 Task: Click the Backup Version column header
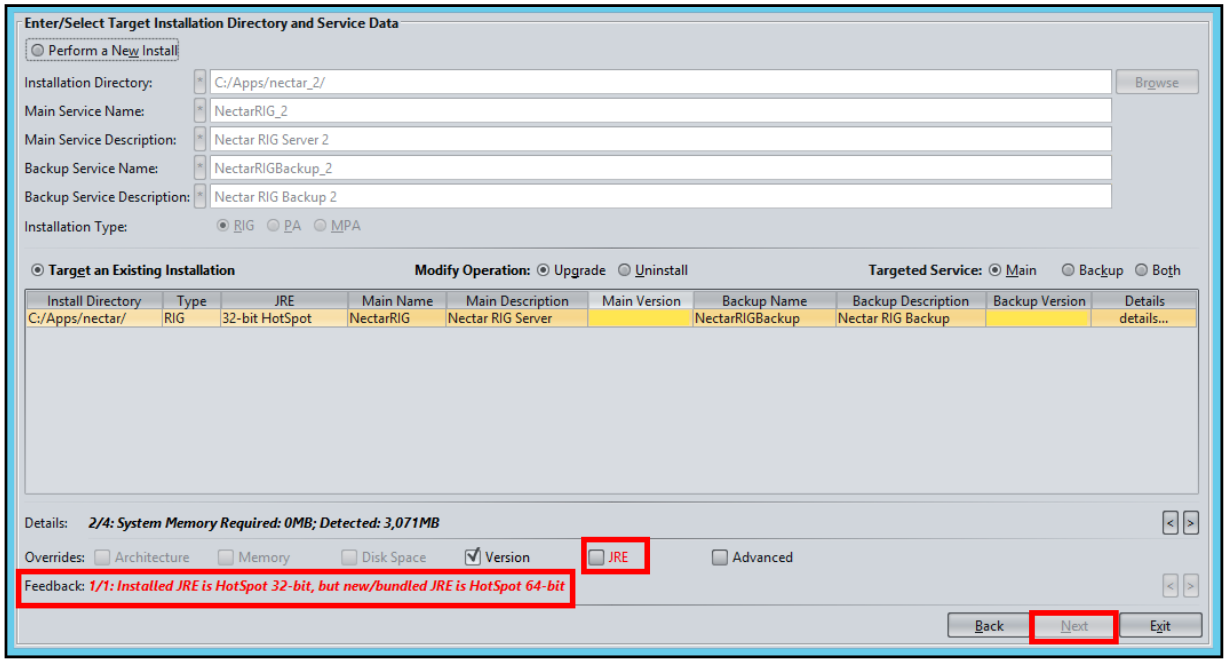(x=1039, y=301)
